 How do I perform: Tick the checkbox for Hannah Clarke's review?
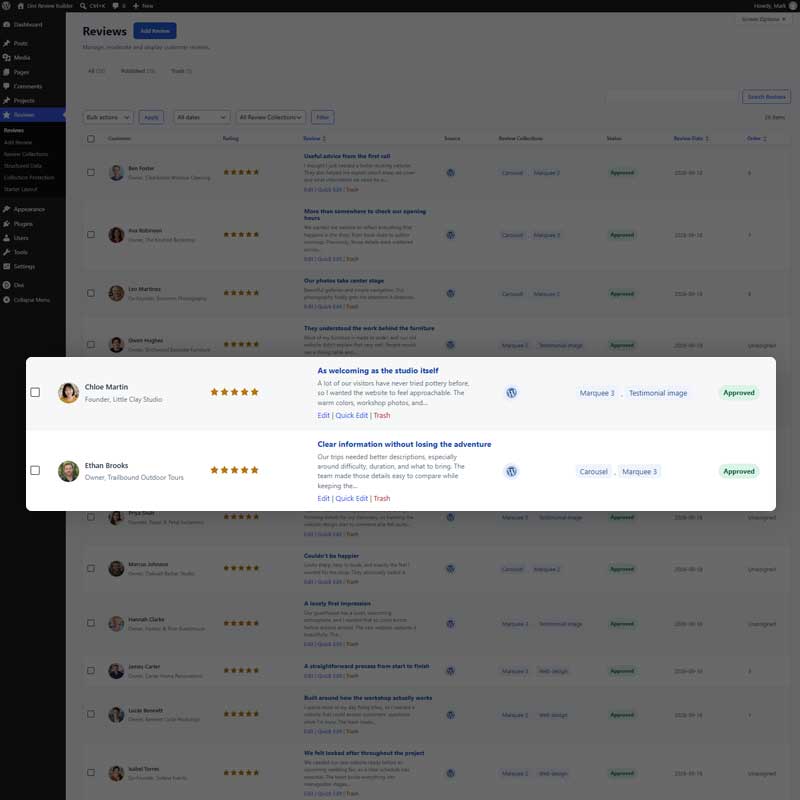pos(91,623)
